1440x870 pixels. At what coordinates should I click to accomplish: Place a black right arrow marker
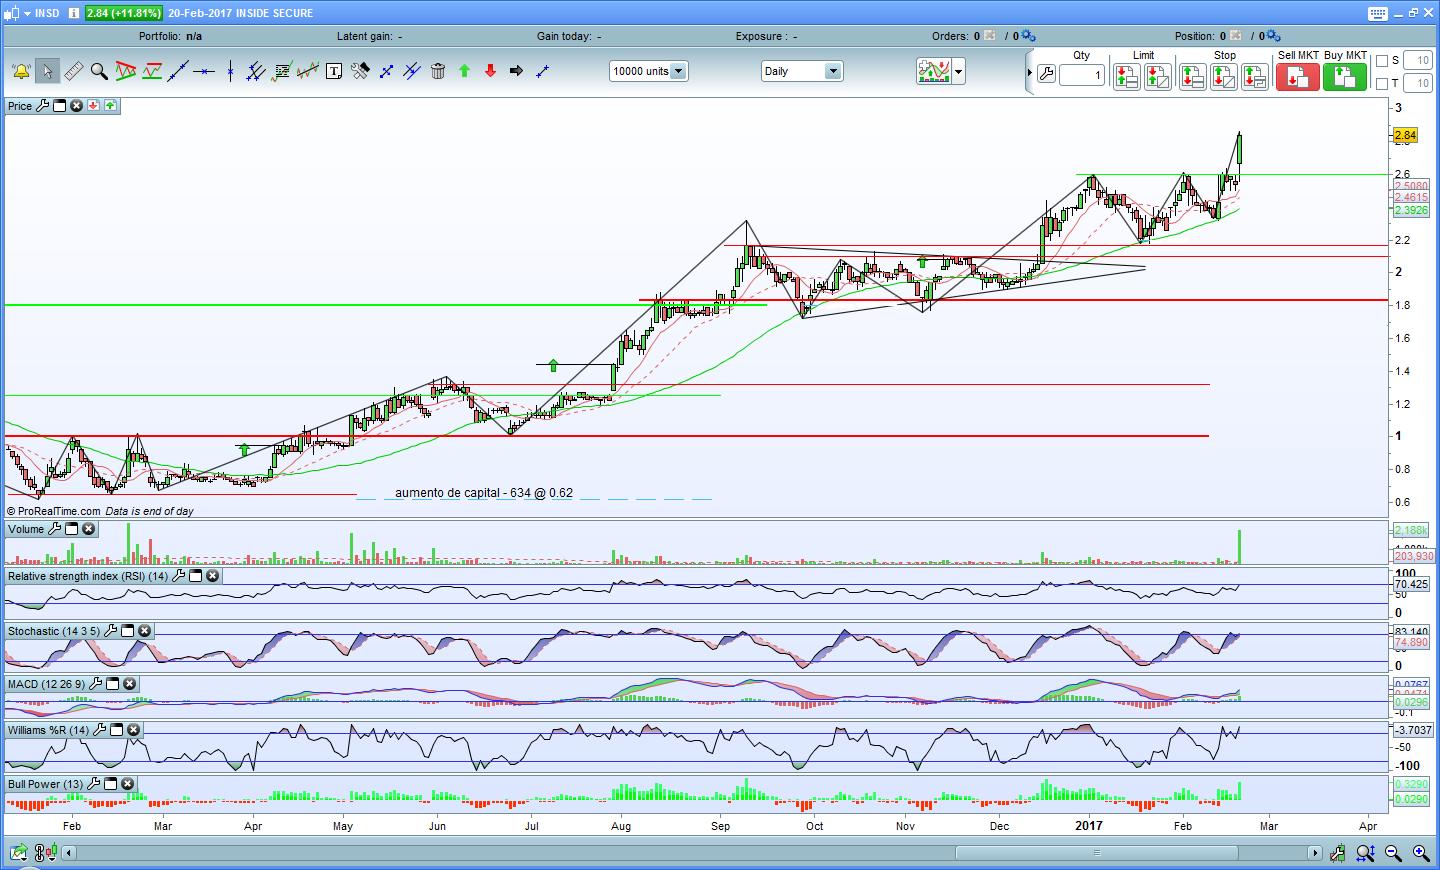[516, 71]
